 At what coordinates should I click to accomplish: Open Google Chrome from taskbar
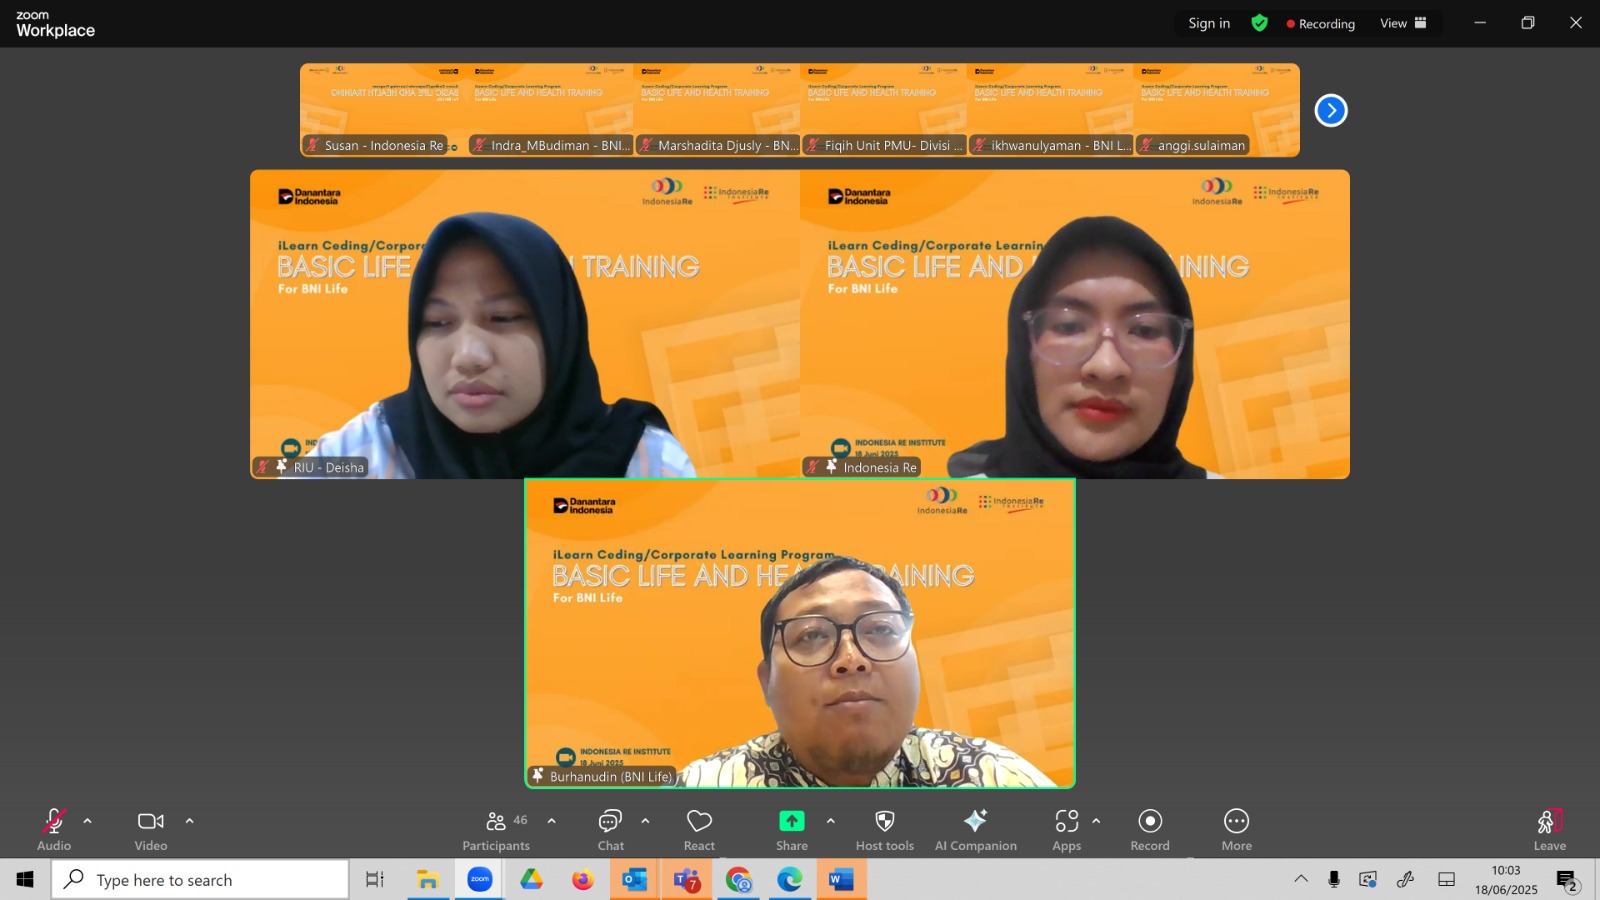[x=739, y=880]
